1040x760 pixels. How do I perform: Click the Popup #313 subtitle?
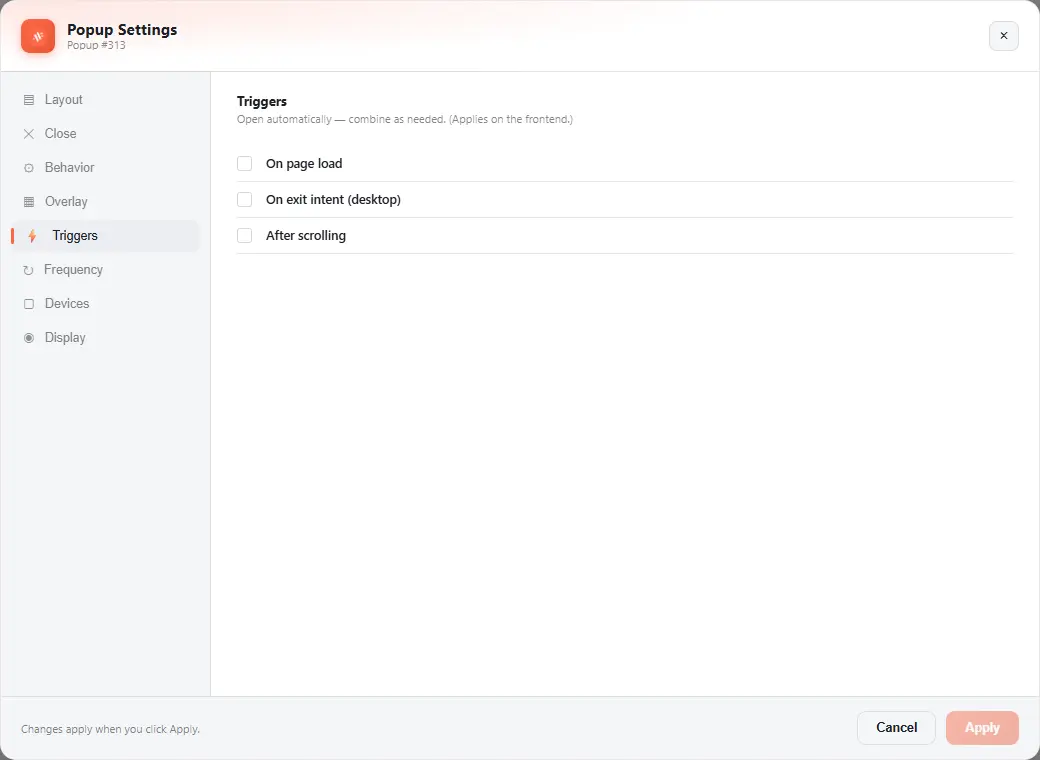(96, 45)
